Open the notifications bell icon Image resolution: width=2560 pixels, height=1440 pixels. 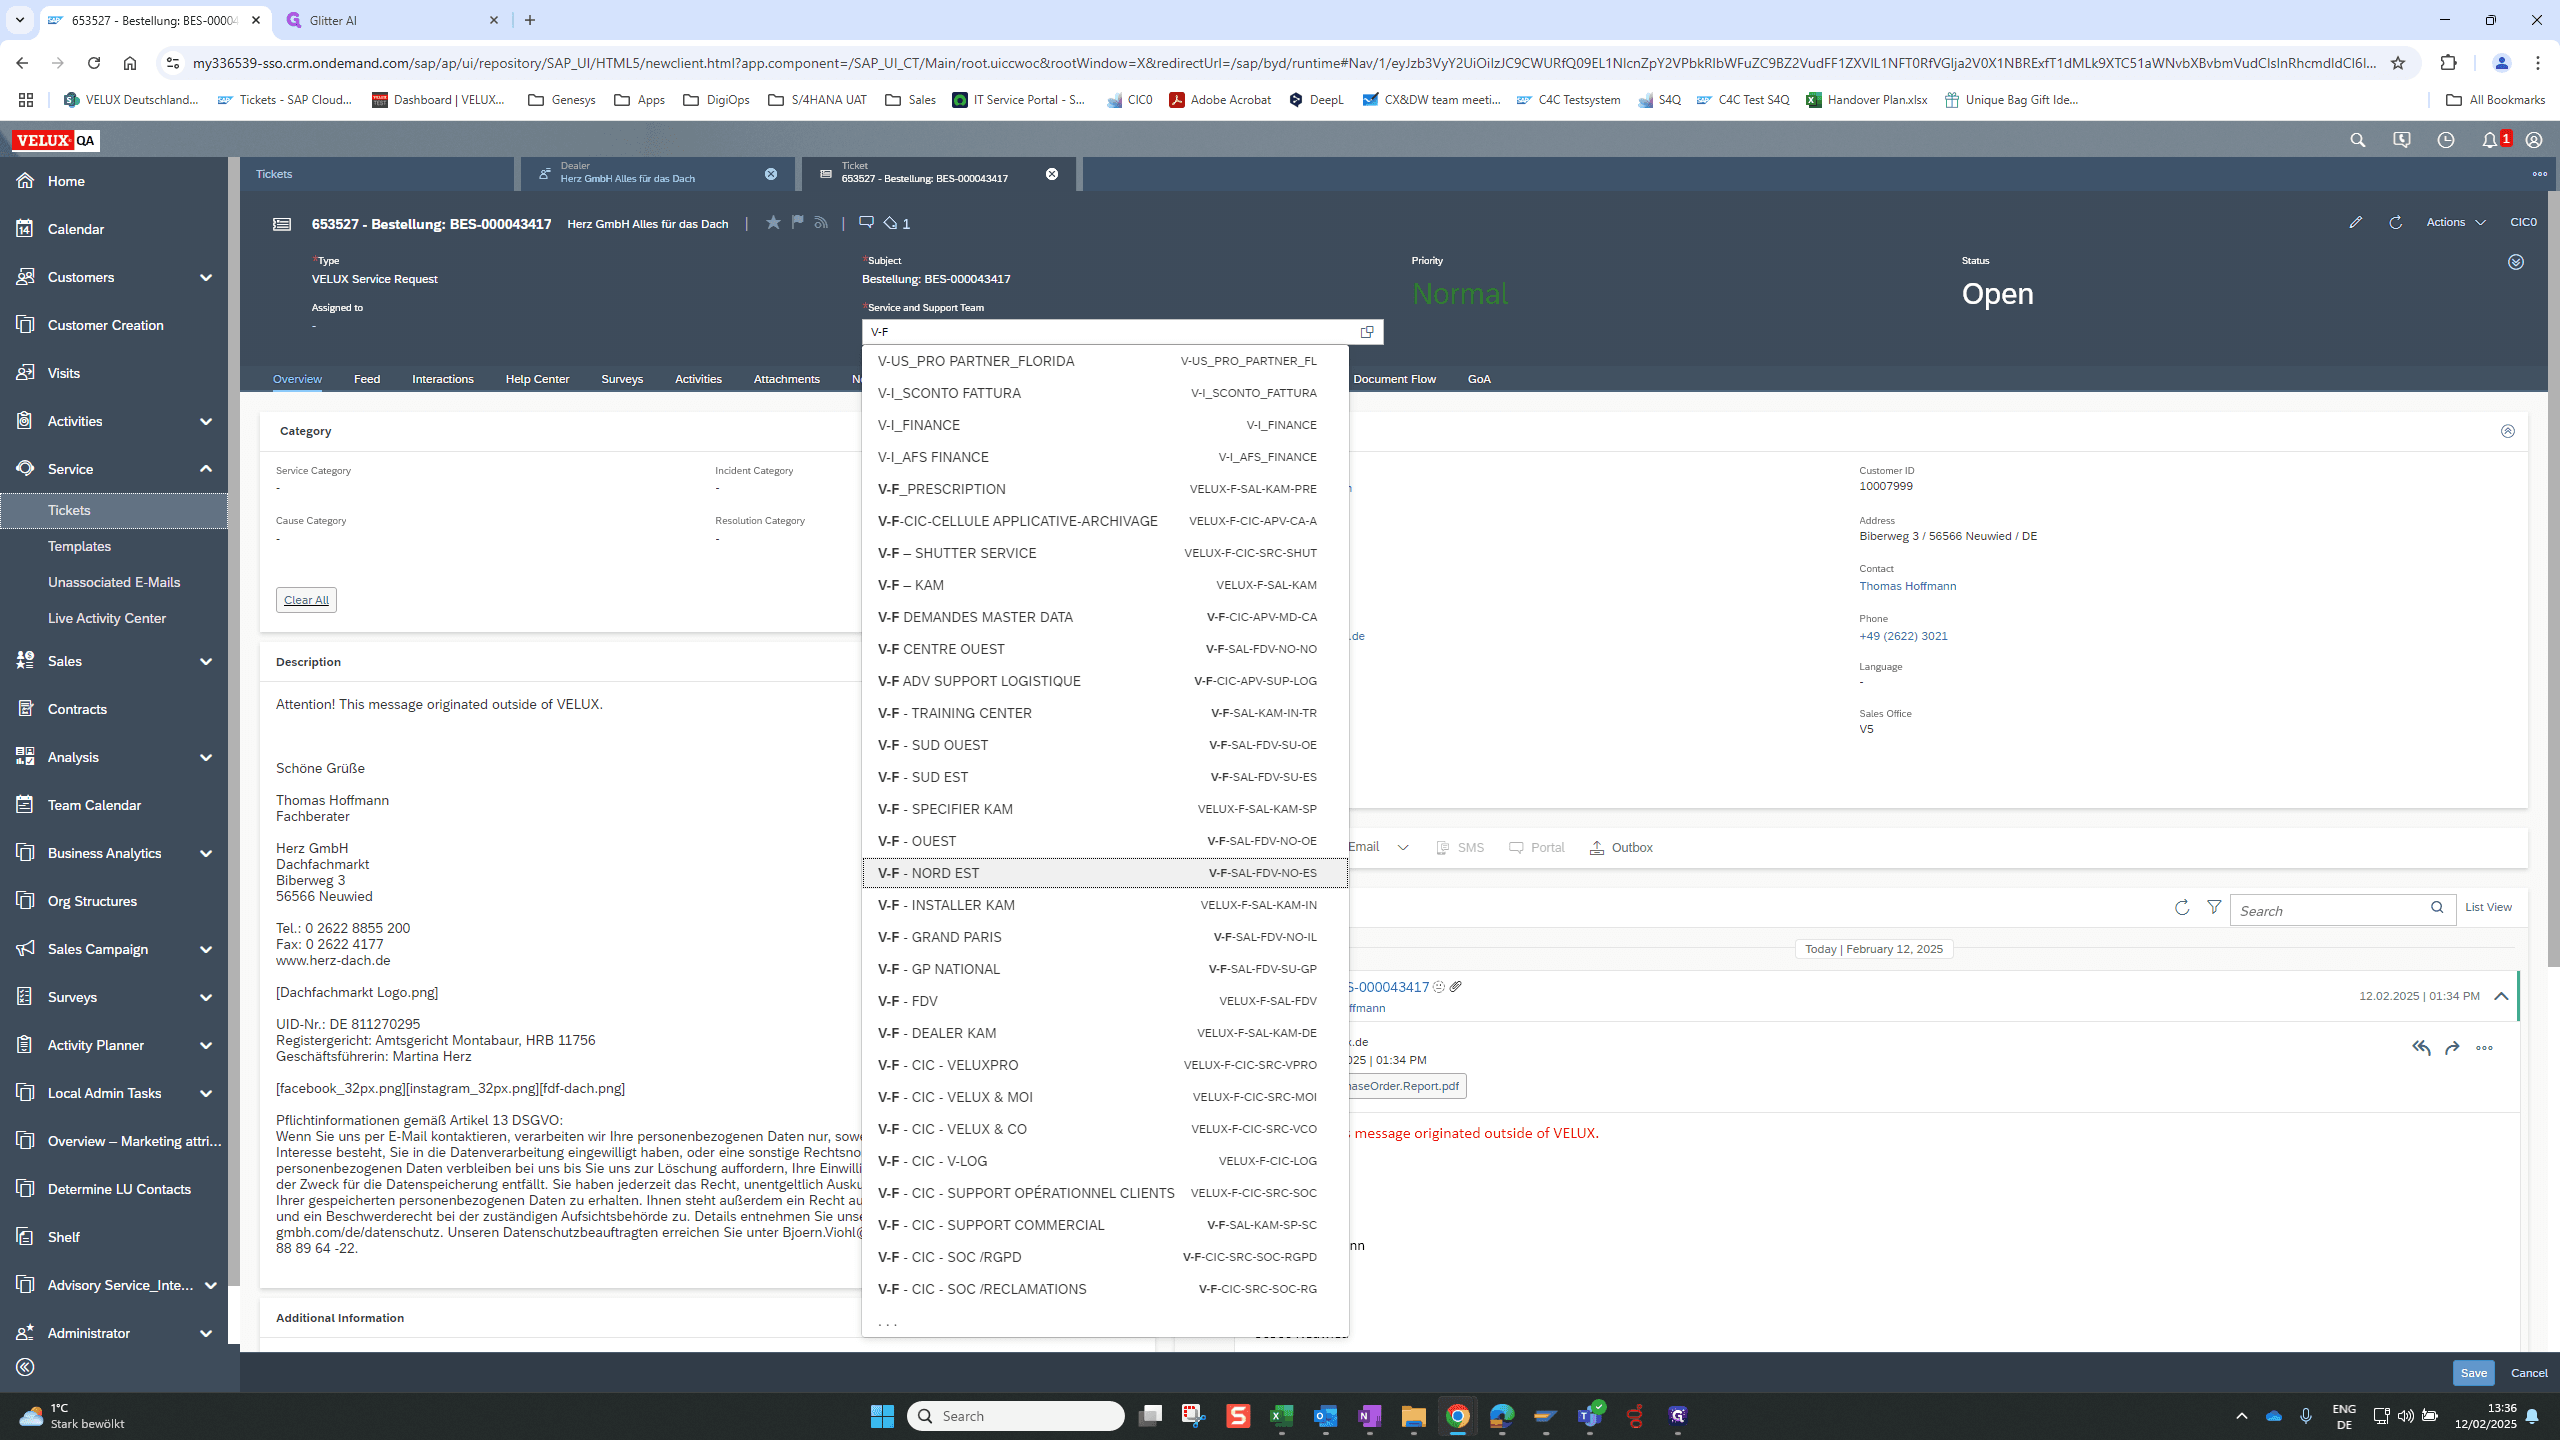coord(2490,140)
